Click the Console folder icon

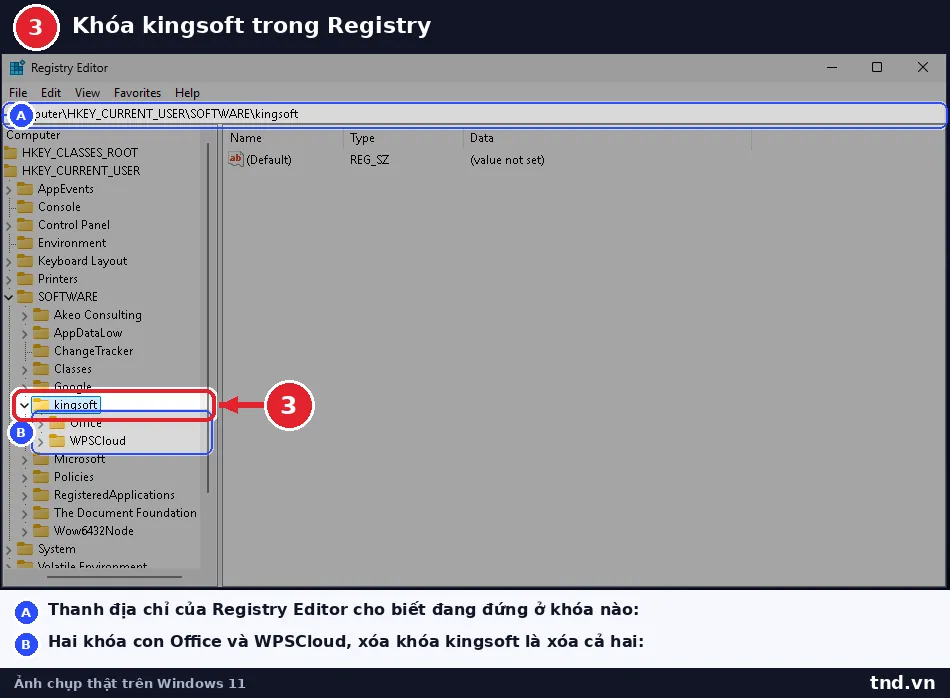(x=25, y=207)
